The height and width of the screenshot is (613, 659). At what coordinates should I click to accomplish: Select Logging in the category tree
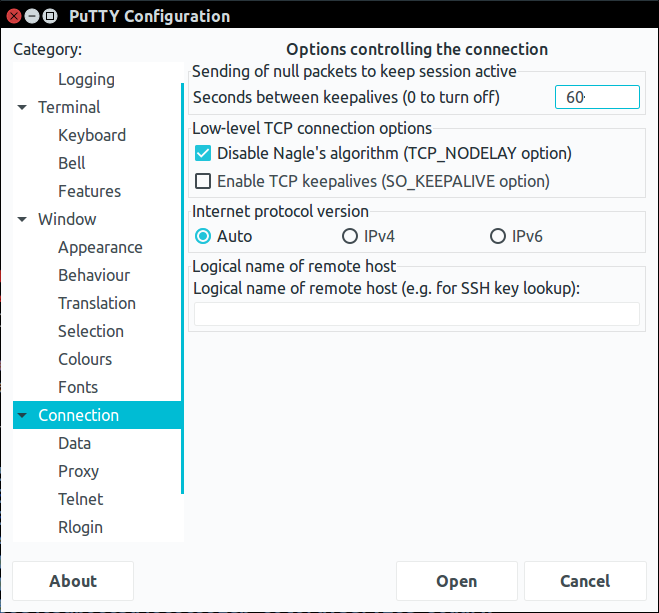point(86,80)
